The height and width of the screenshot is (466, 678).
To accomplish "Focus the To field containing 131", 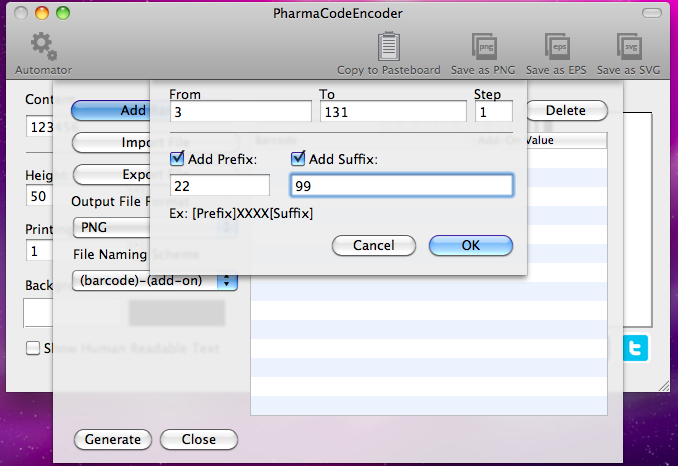I will click(393, 112).
